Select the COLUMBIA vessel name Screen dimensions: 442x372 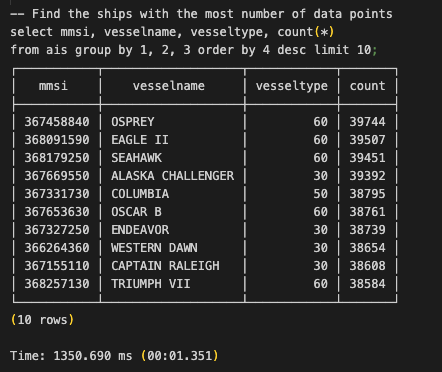point(140,194)
